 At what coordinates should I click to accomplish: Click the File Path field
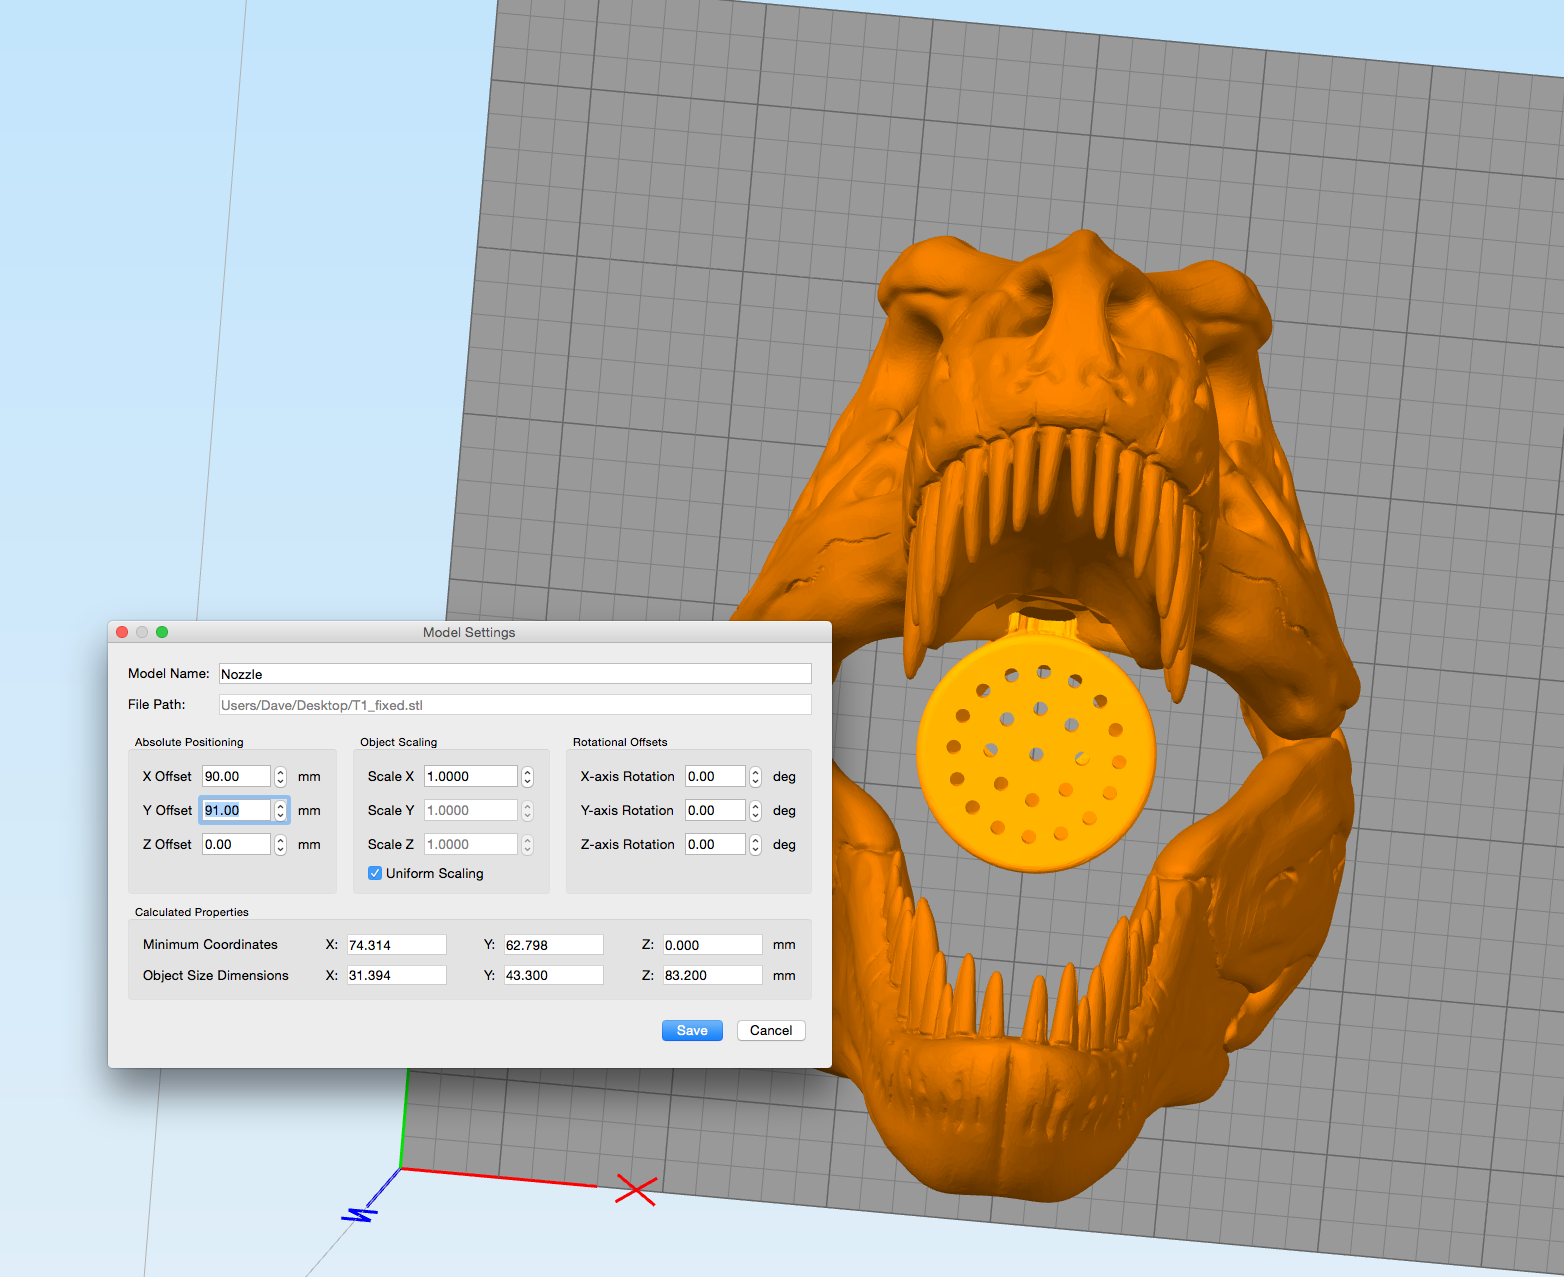[x=515, y=705]
